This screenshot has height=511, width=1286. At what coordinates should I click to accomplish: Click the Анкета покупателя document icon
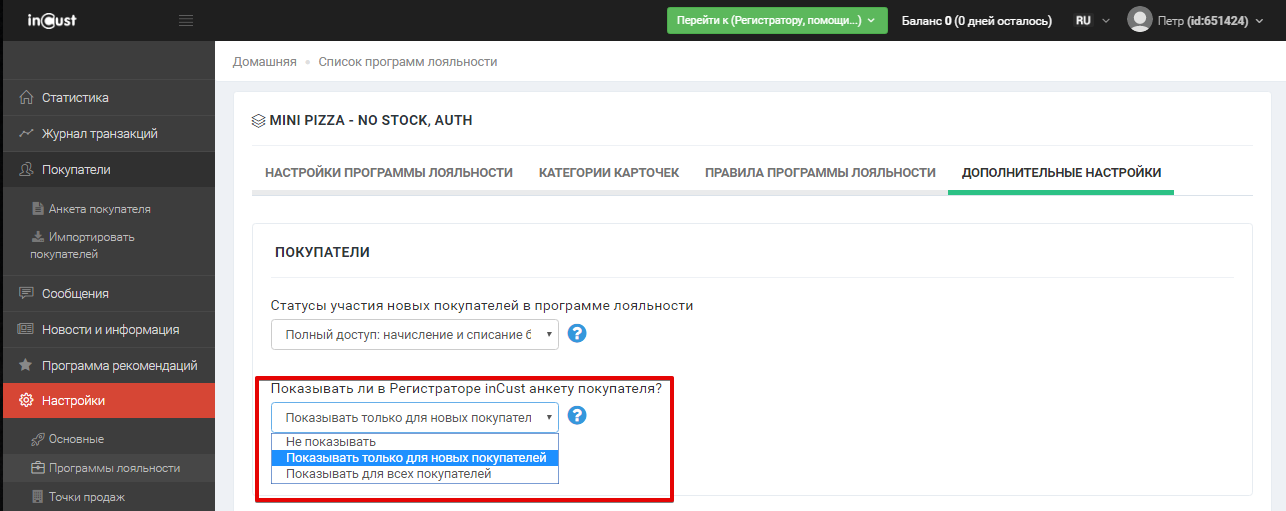[38, 209]
